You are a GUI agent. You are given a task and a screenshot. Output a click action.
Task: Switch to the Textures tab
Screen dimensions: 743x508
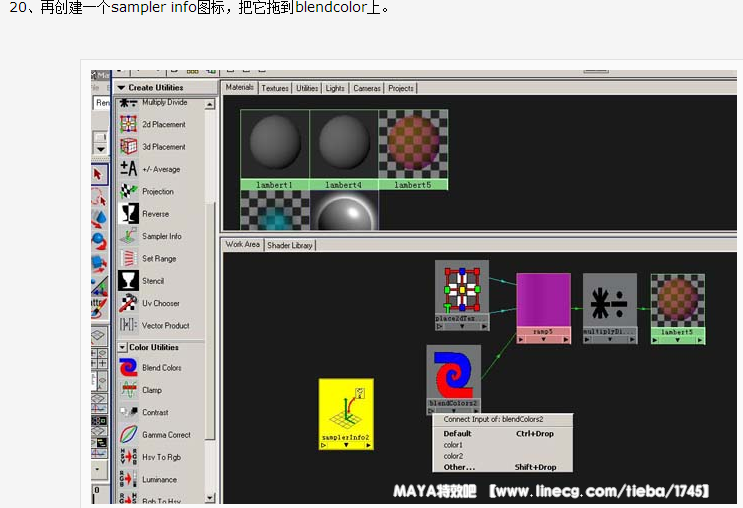[275, 88]
